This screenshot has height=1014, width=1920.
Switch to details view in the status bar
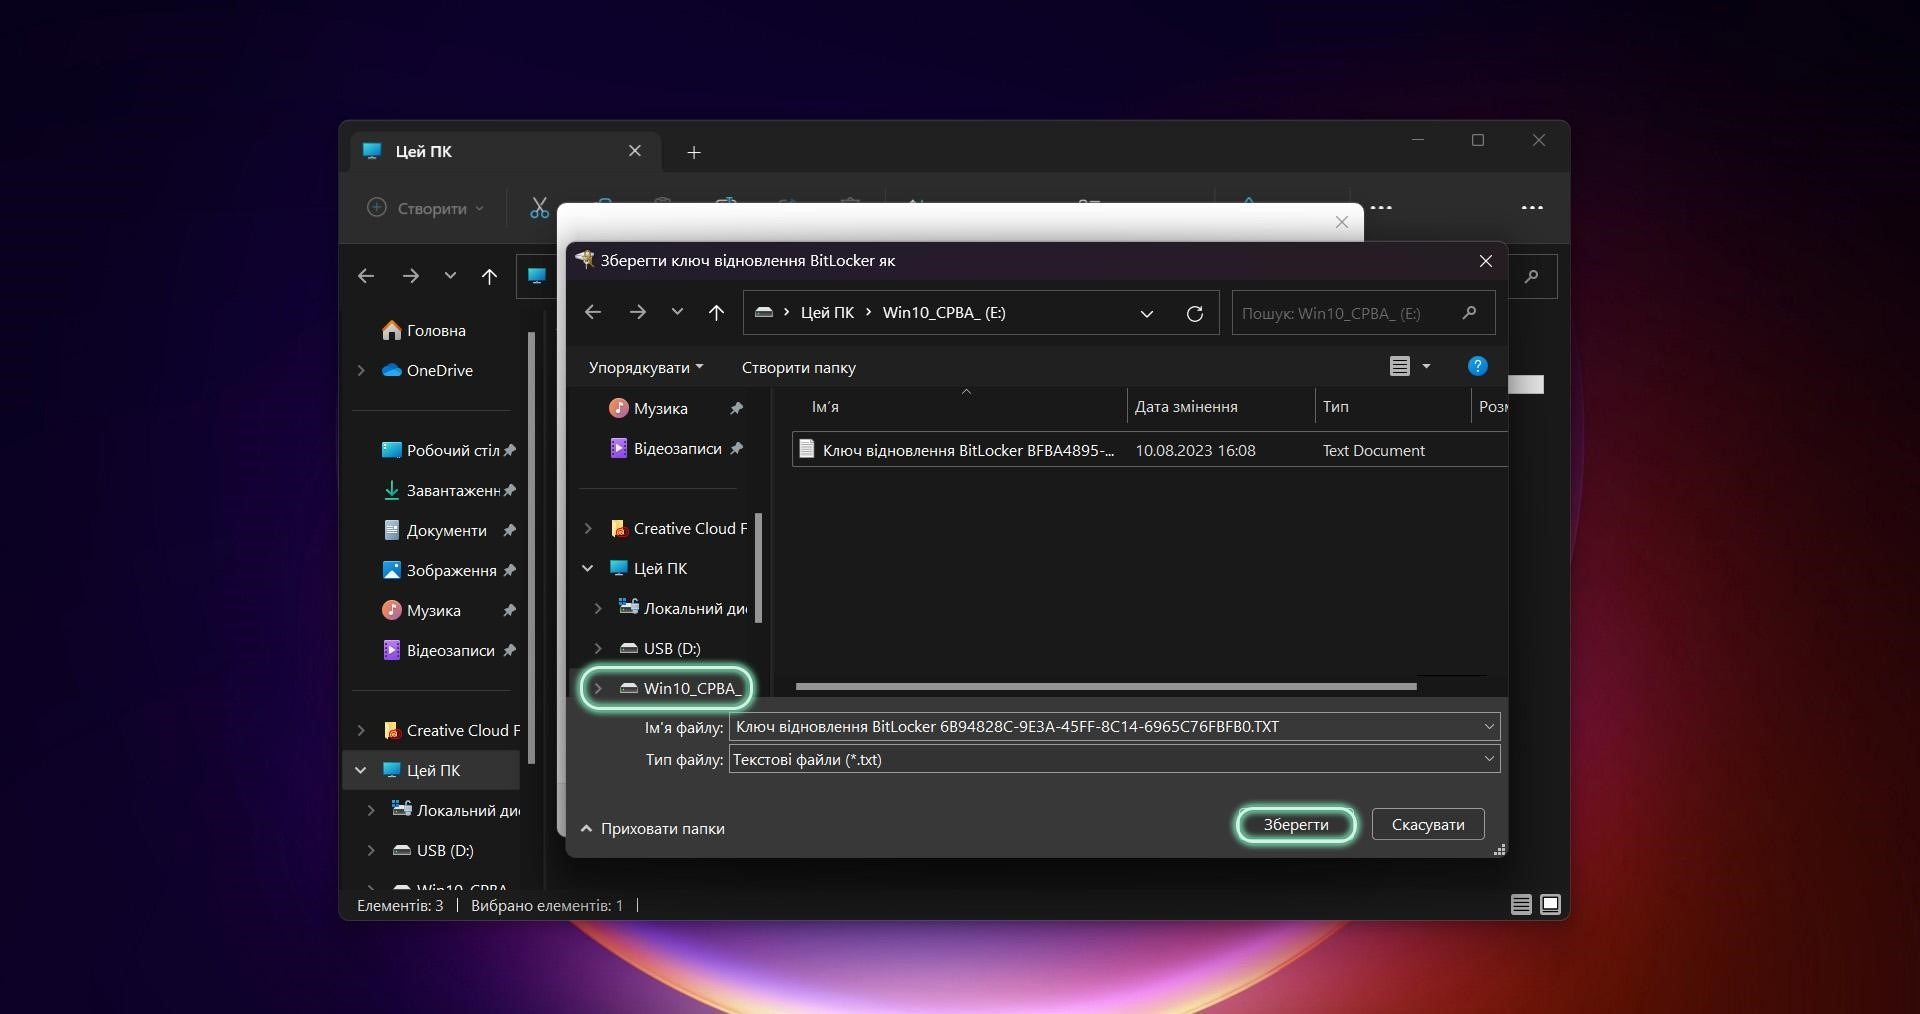1521,905
